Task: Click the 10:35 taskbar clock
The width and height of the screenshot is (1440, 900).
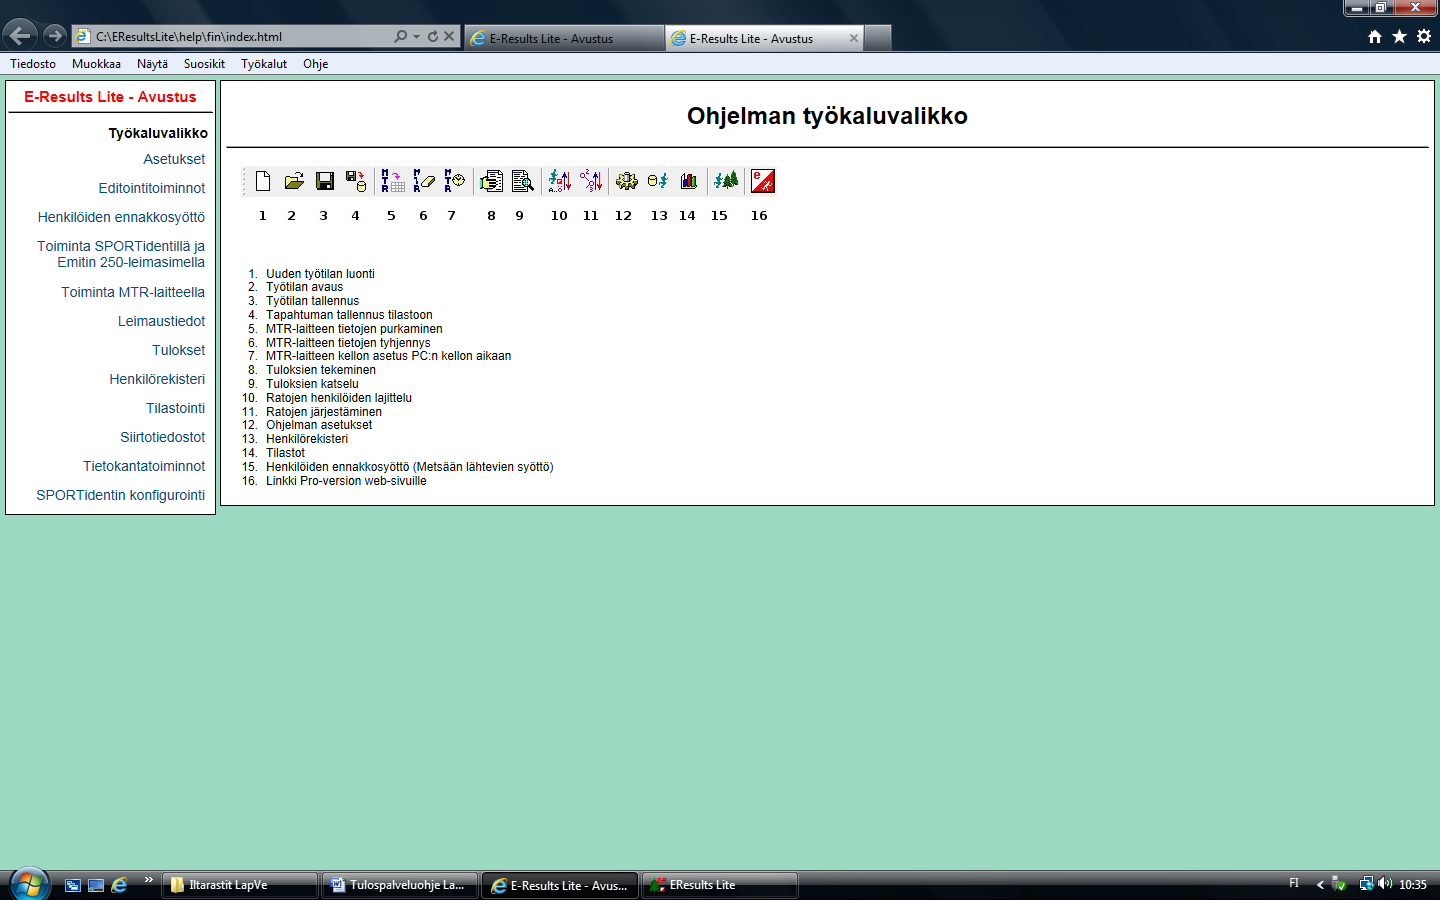Action: (1412, 885)
